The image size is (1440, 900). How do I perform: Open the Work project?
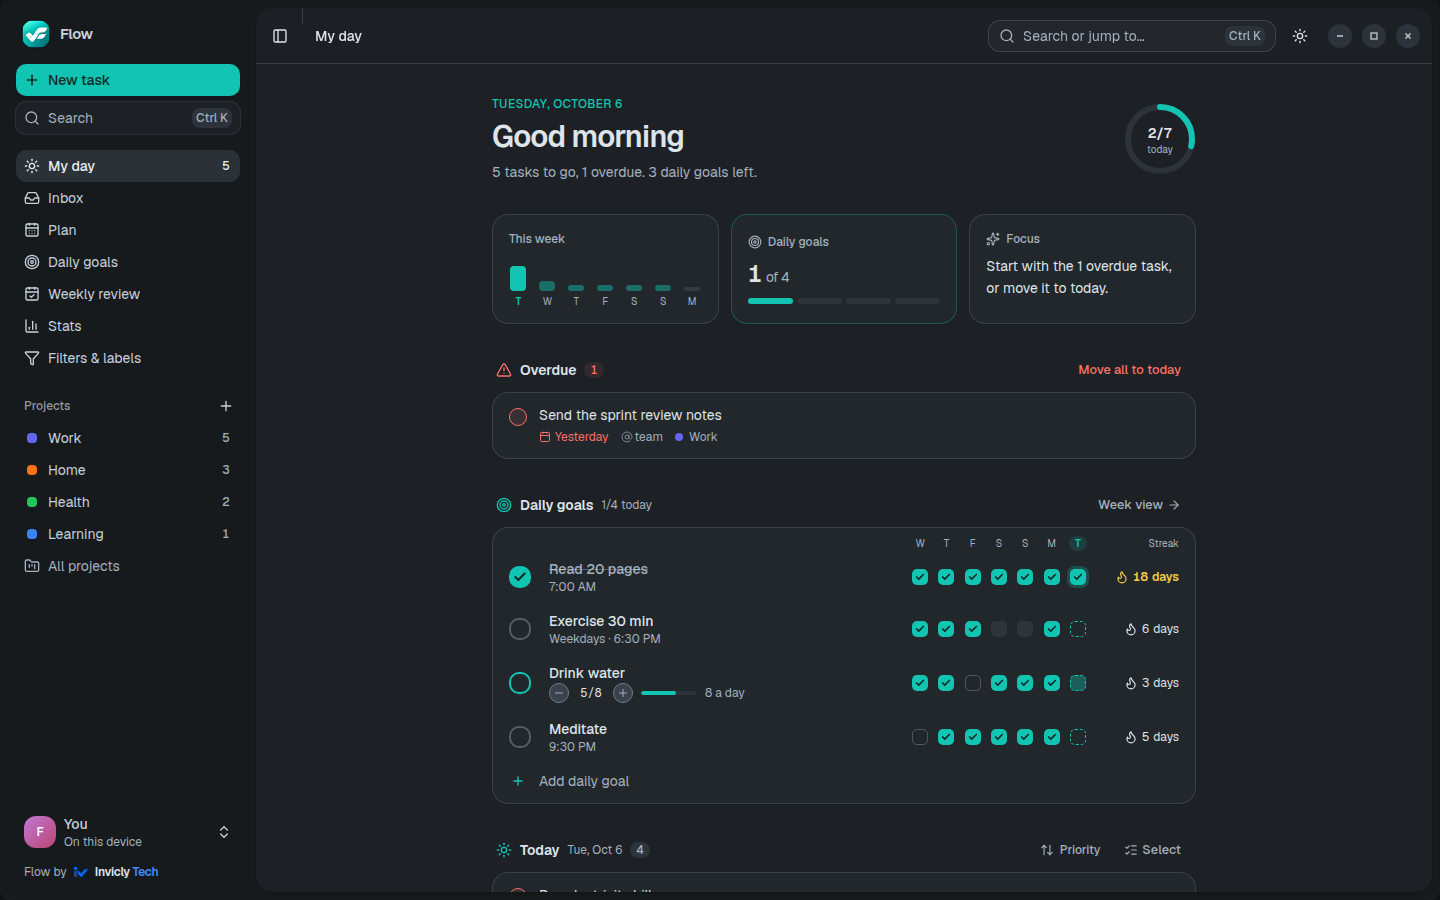click(x=128, y=438)
